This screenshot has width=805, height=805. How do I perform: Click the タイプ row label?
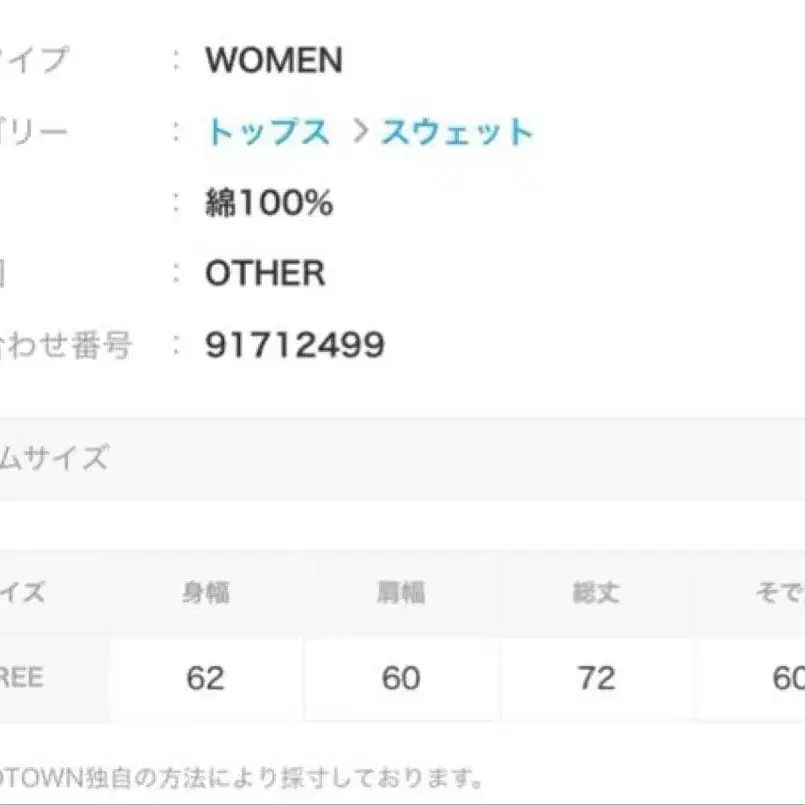(x=35, y=60)
